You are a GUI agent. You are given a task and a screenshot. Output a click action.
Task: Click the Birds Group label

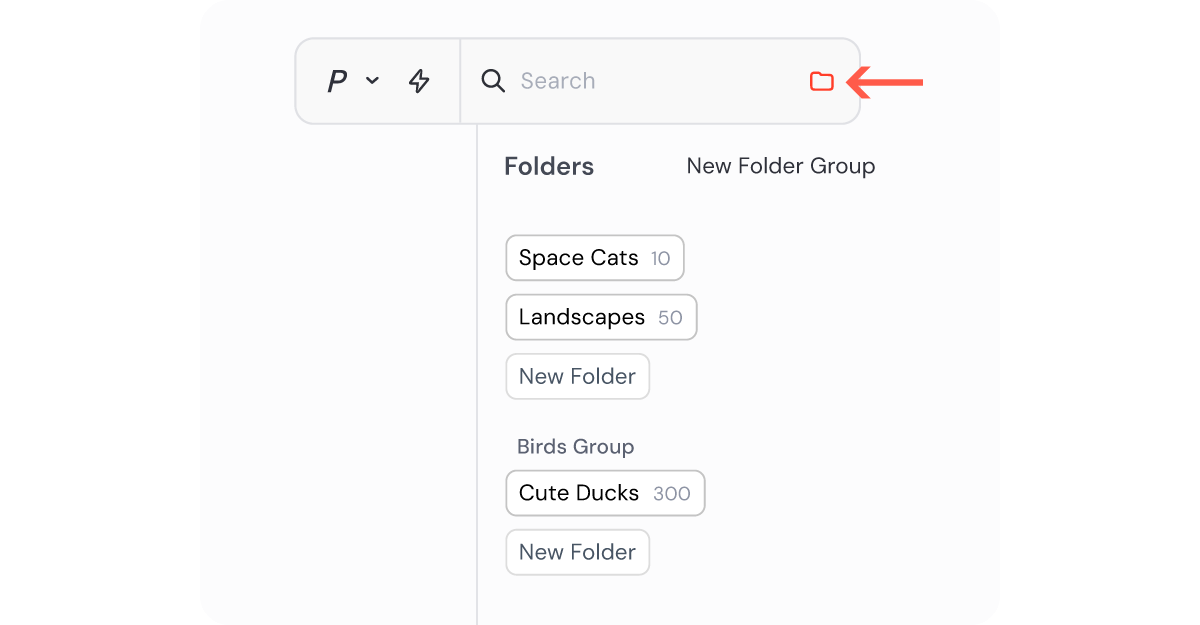(x=575, y=447)
